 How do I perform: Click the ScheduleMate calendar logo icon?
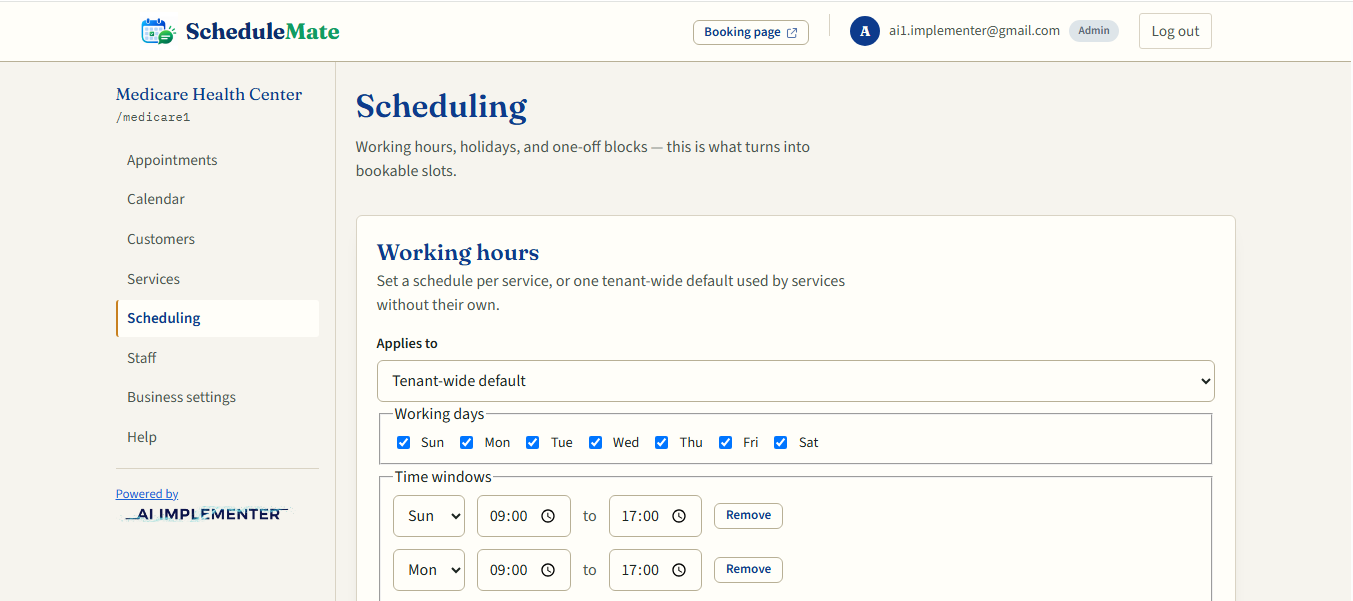(158, 31)
